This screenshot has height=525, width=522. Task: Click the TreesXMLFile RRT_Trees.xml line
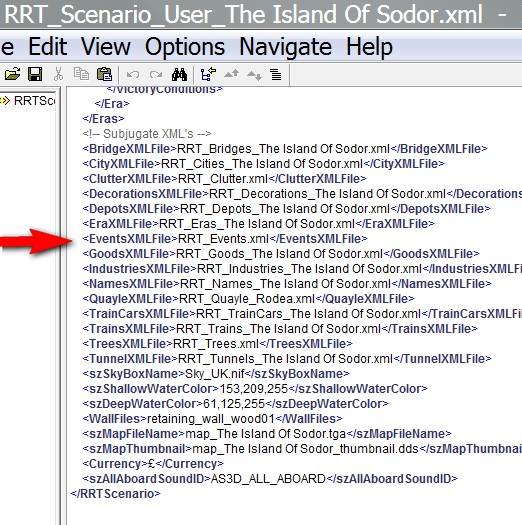pos(217,344)
